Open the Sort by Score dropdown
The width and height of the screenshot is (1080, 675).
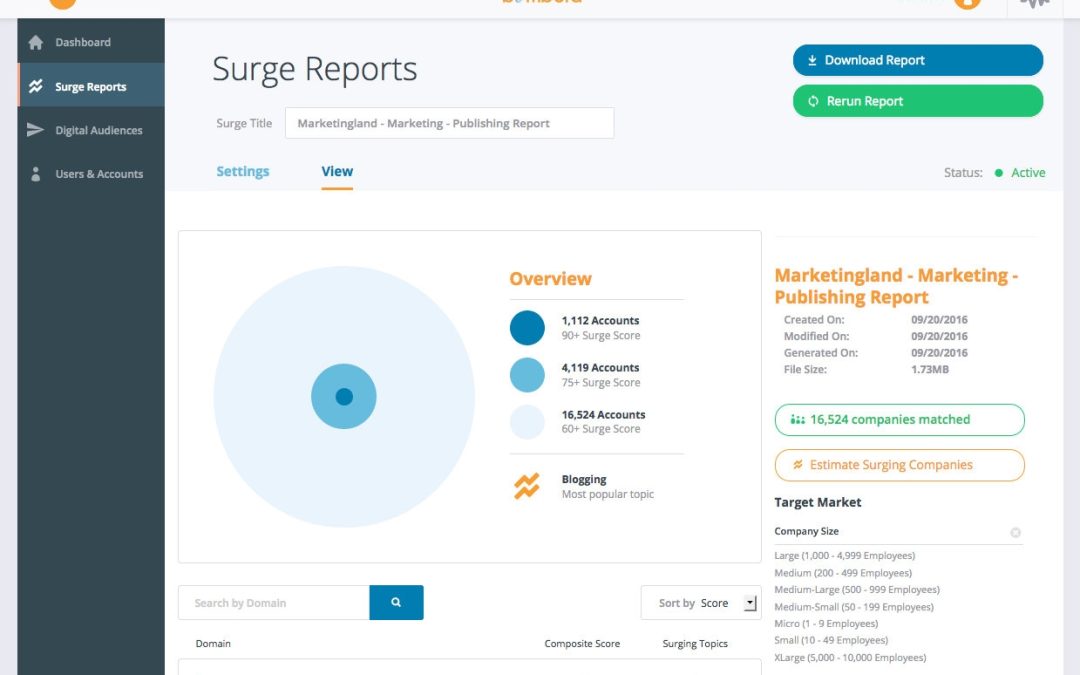click(700, 603)
